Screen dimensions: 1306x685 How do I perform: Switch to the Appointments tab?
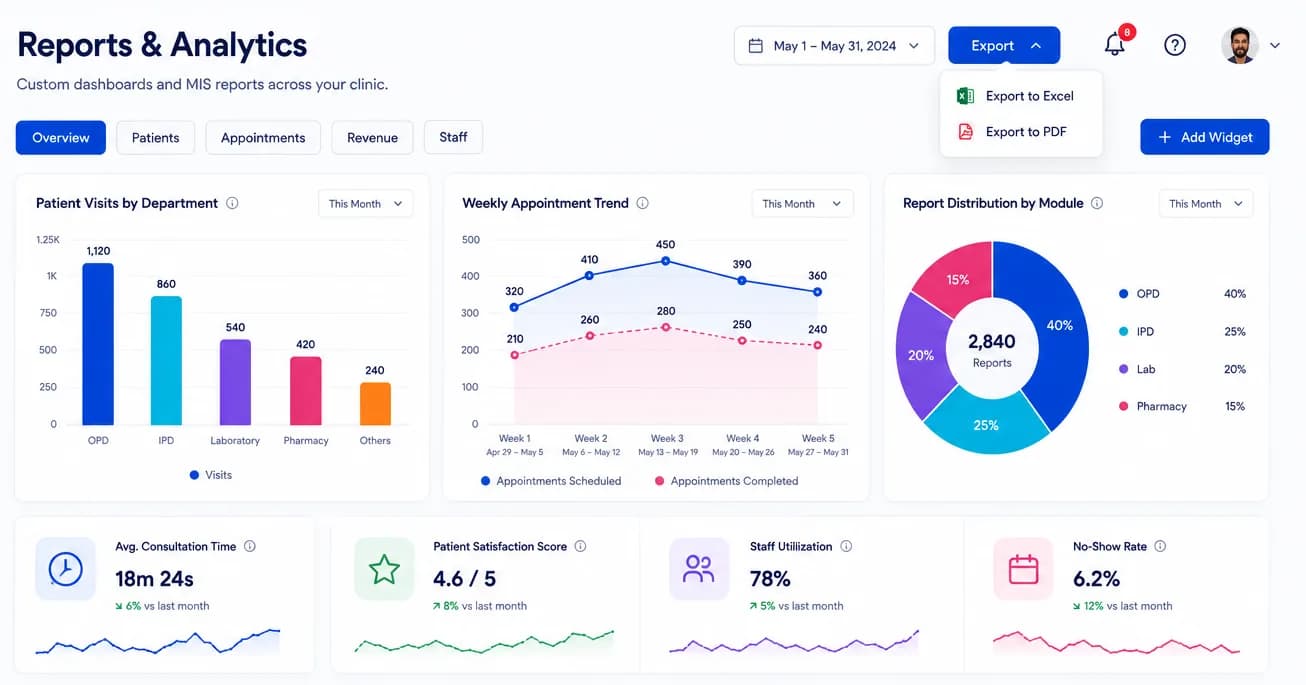pyautogui.click(x=263, y=137)
